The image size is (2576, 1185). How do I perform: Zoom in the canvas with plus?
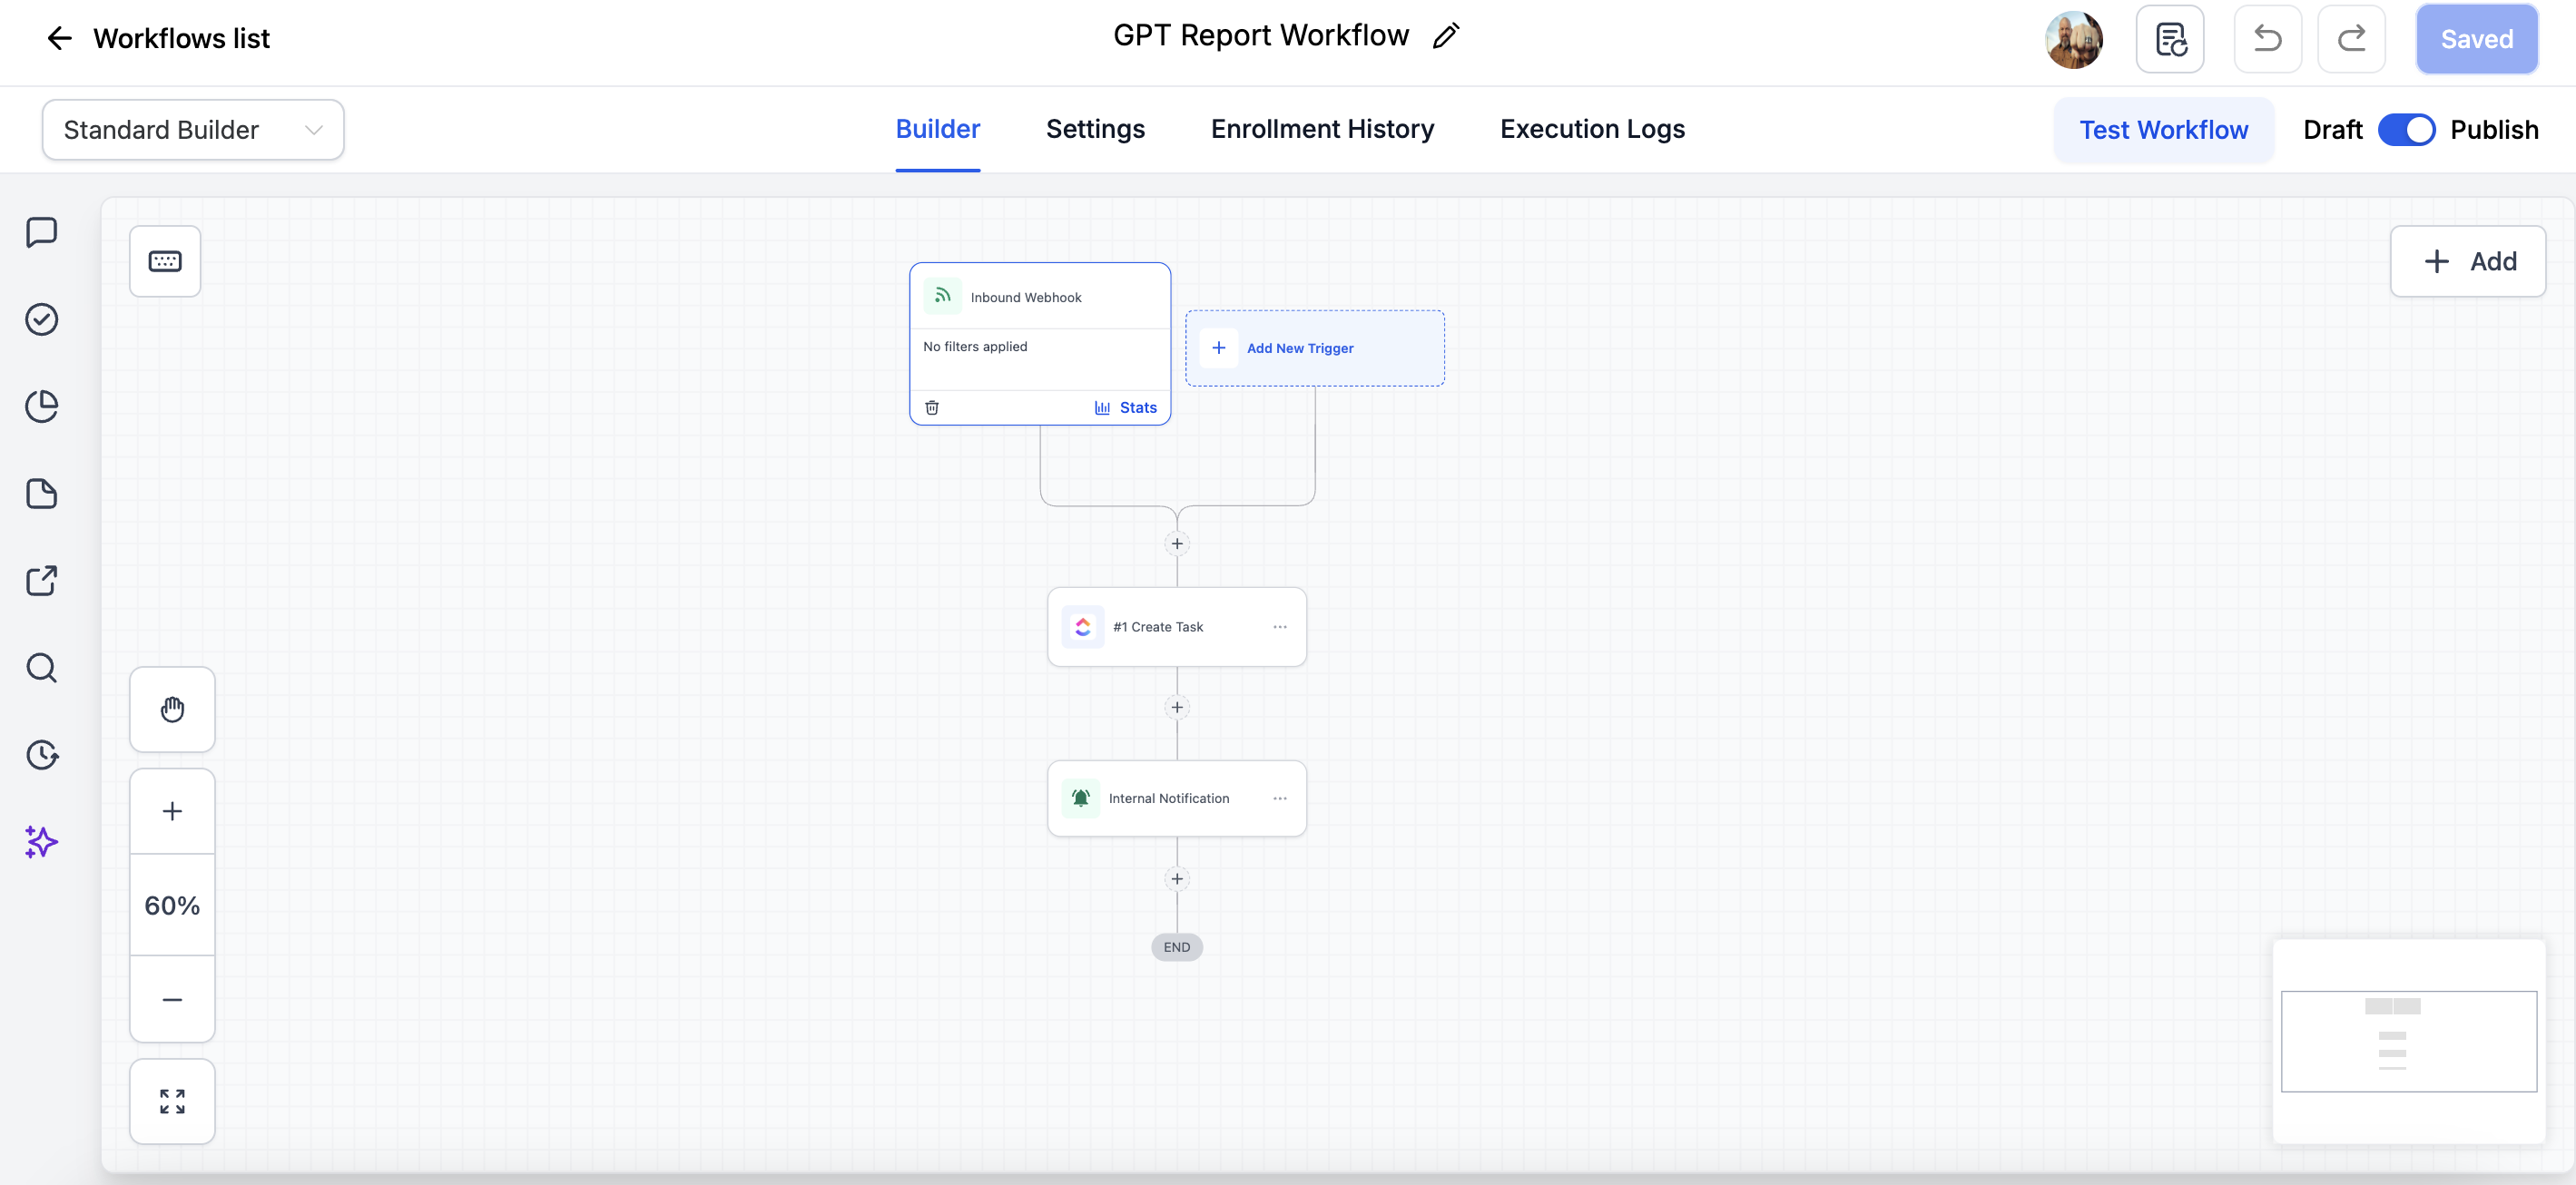[x=172, y=811]
